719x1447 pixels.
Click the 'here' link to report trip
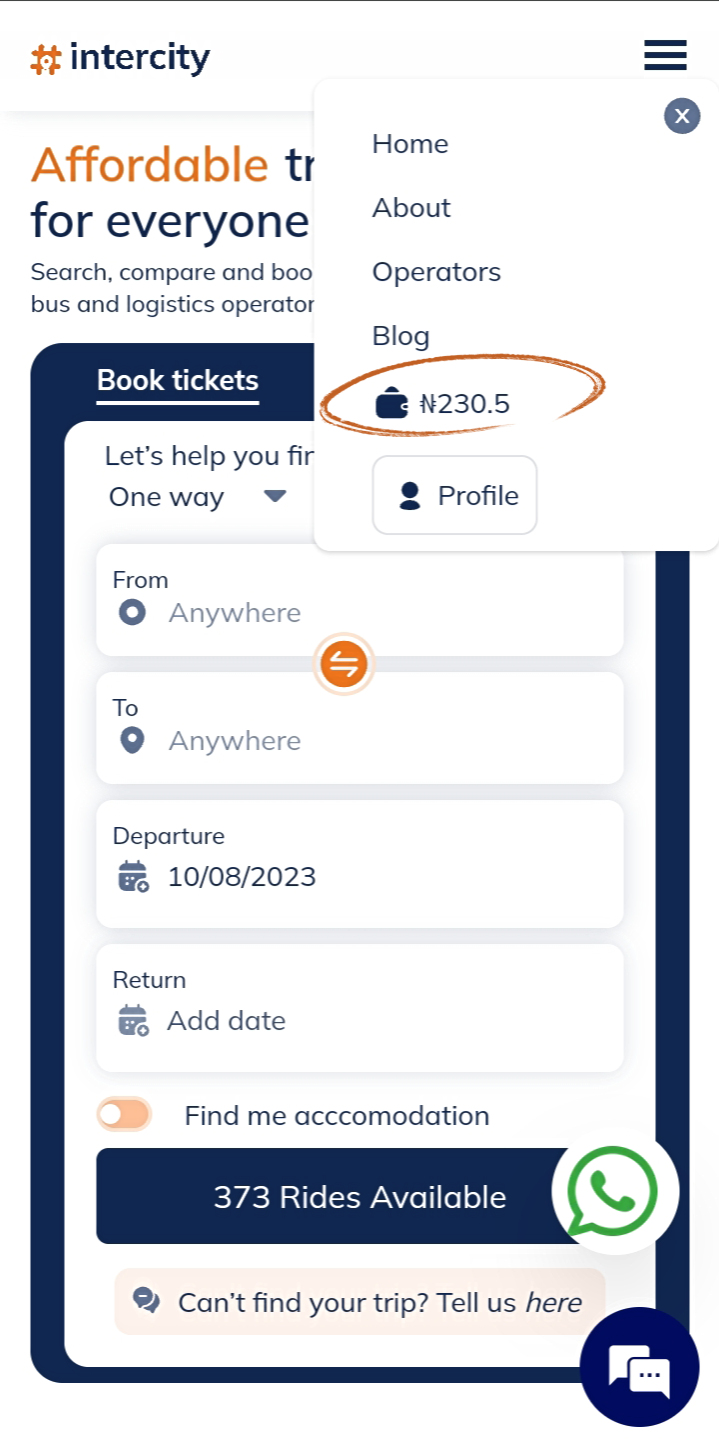coord(553,1302)
